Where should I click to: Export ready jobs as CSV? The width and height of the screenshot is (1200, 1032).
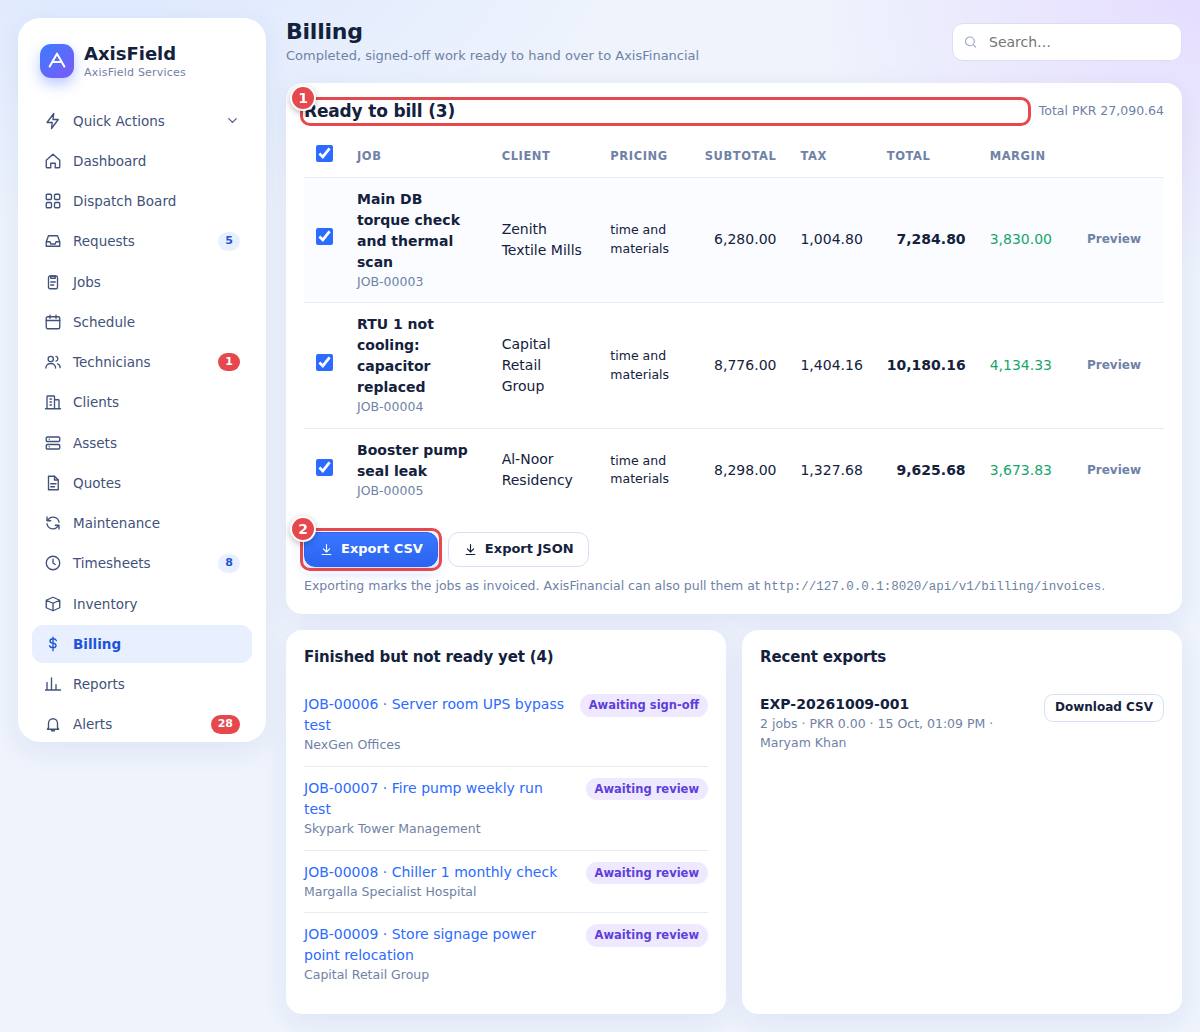tap(371, 549)
